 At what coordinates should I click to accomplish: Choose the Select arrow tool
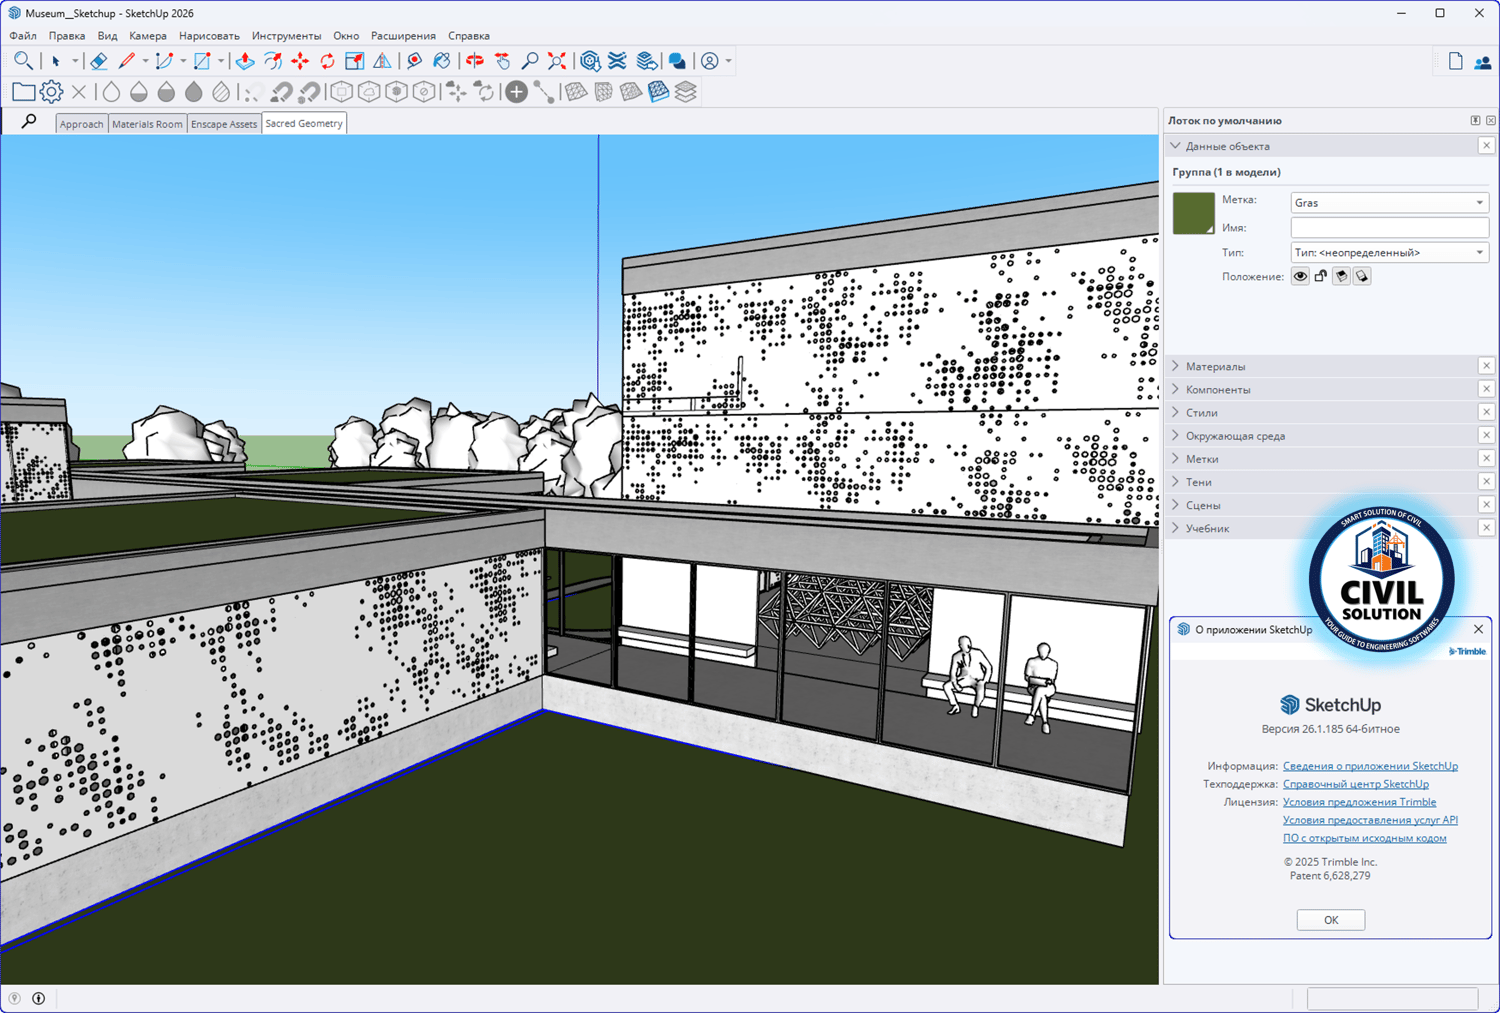tap(56, 61)
